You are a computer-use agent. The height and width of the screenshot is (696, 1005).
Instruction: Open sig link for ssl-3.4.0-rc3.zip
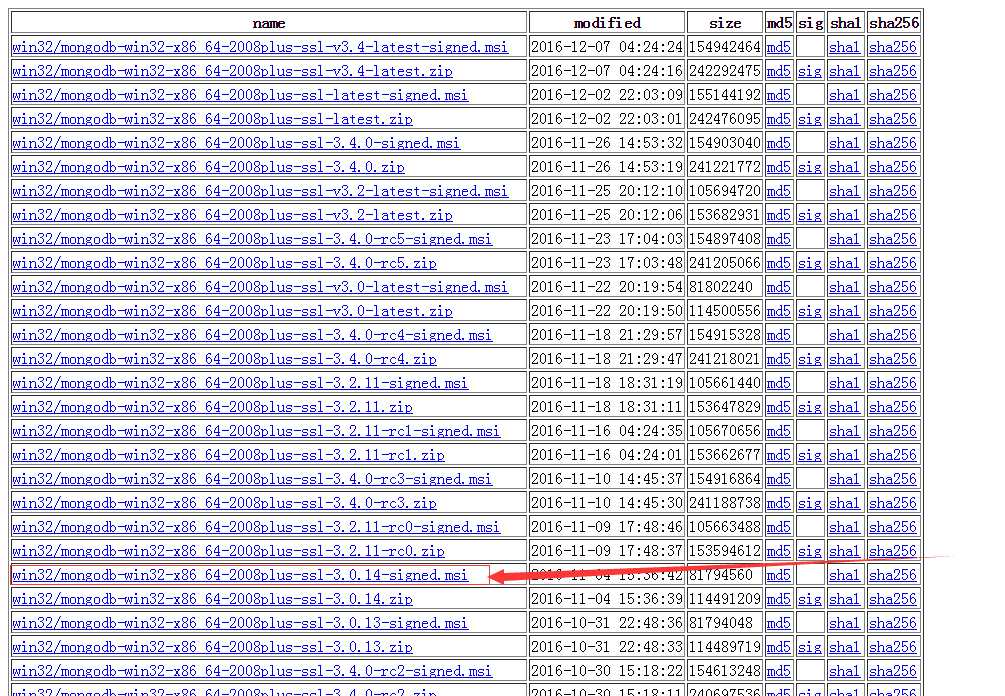tap(810, 504)
